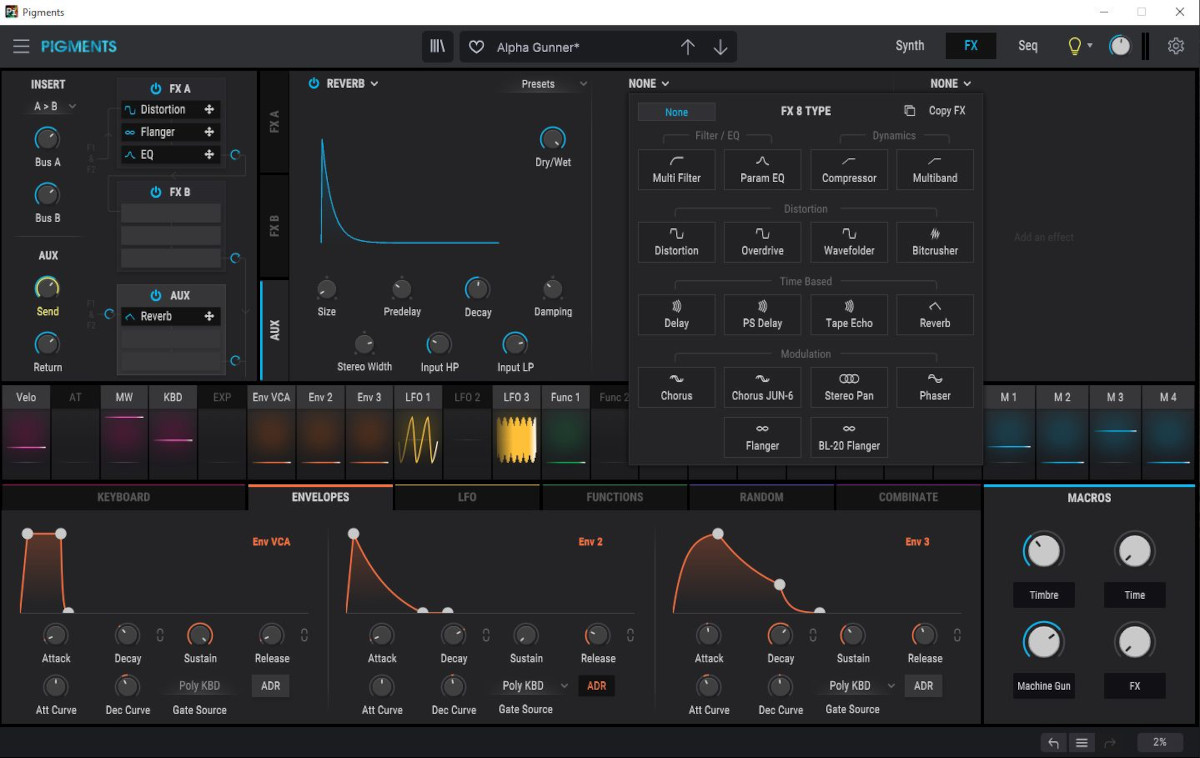The height and width of the screenshot is (758, 1200).
Task: Click the reverb Dry/Wet knob
Action: 552,139
